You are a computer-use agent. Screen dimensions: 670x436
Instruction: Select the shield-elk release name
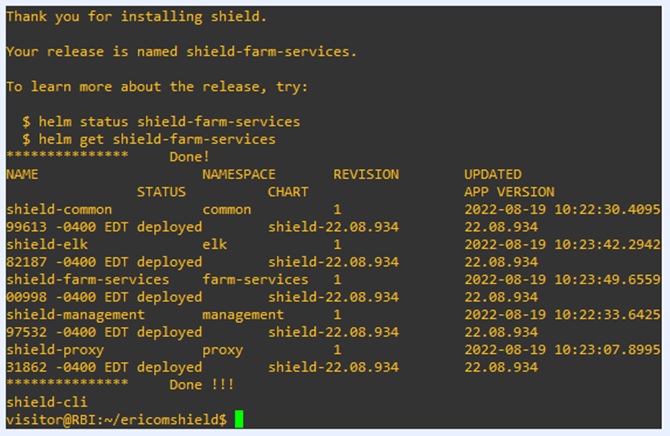(47, 245)
